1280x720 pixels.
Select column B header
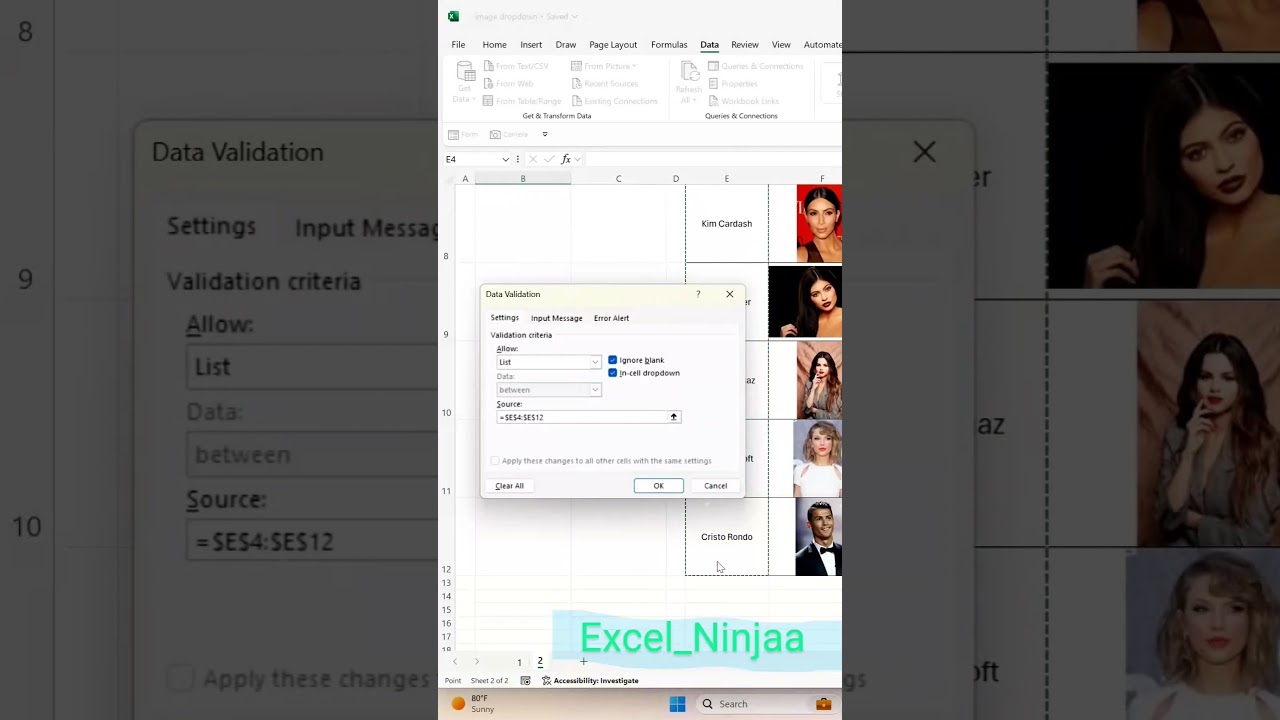(522, 178)
